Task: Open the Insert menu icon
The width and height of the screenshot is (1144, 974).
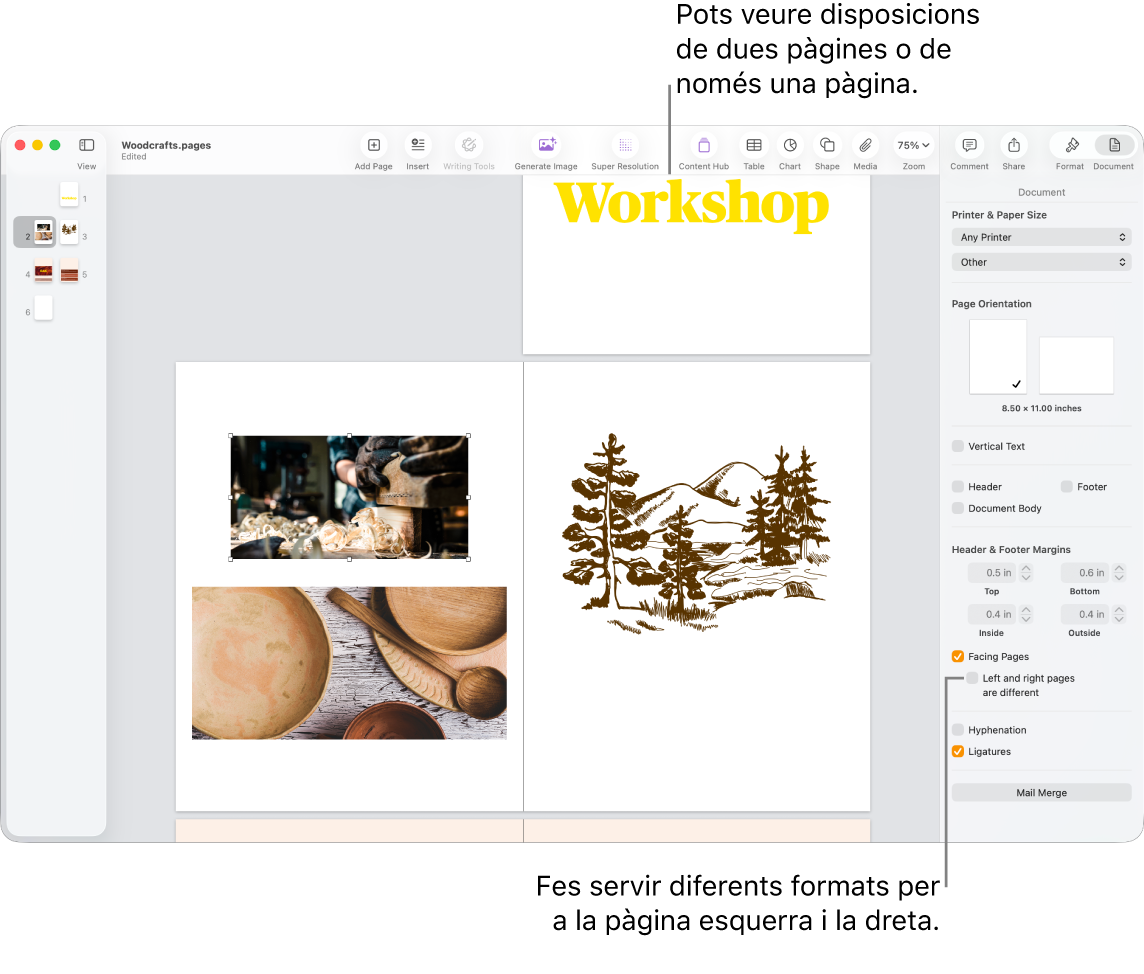Action: [417, 145]
